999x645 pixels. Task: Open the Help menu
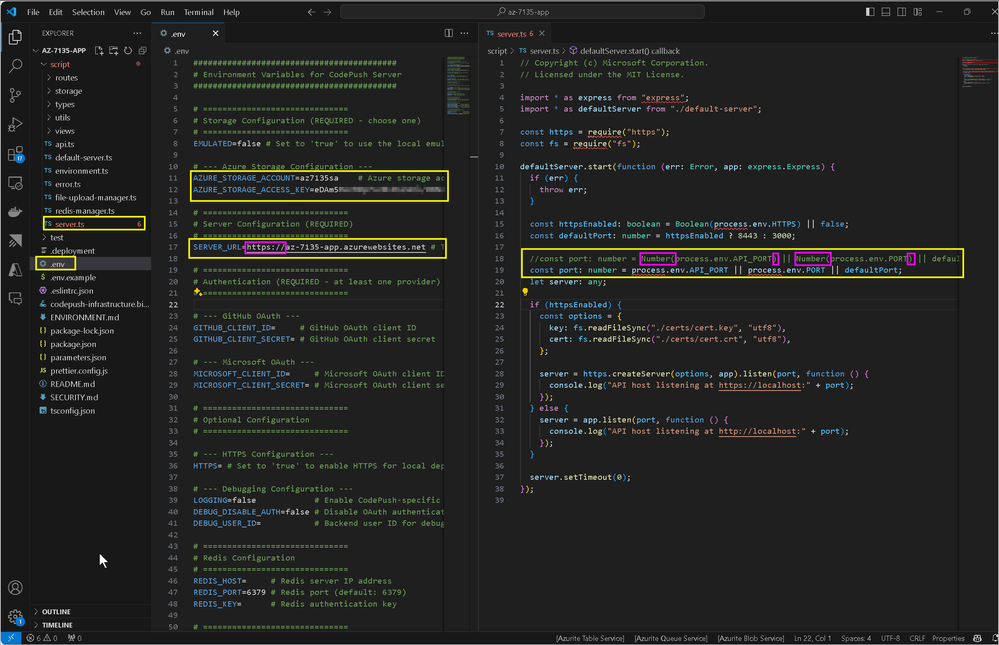[231, 12]
